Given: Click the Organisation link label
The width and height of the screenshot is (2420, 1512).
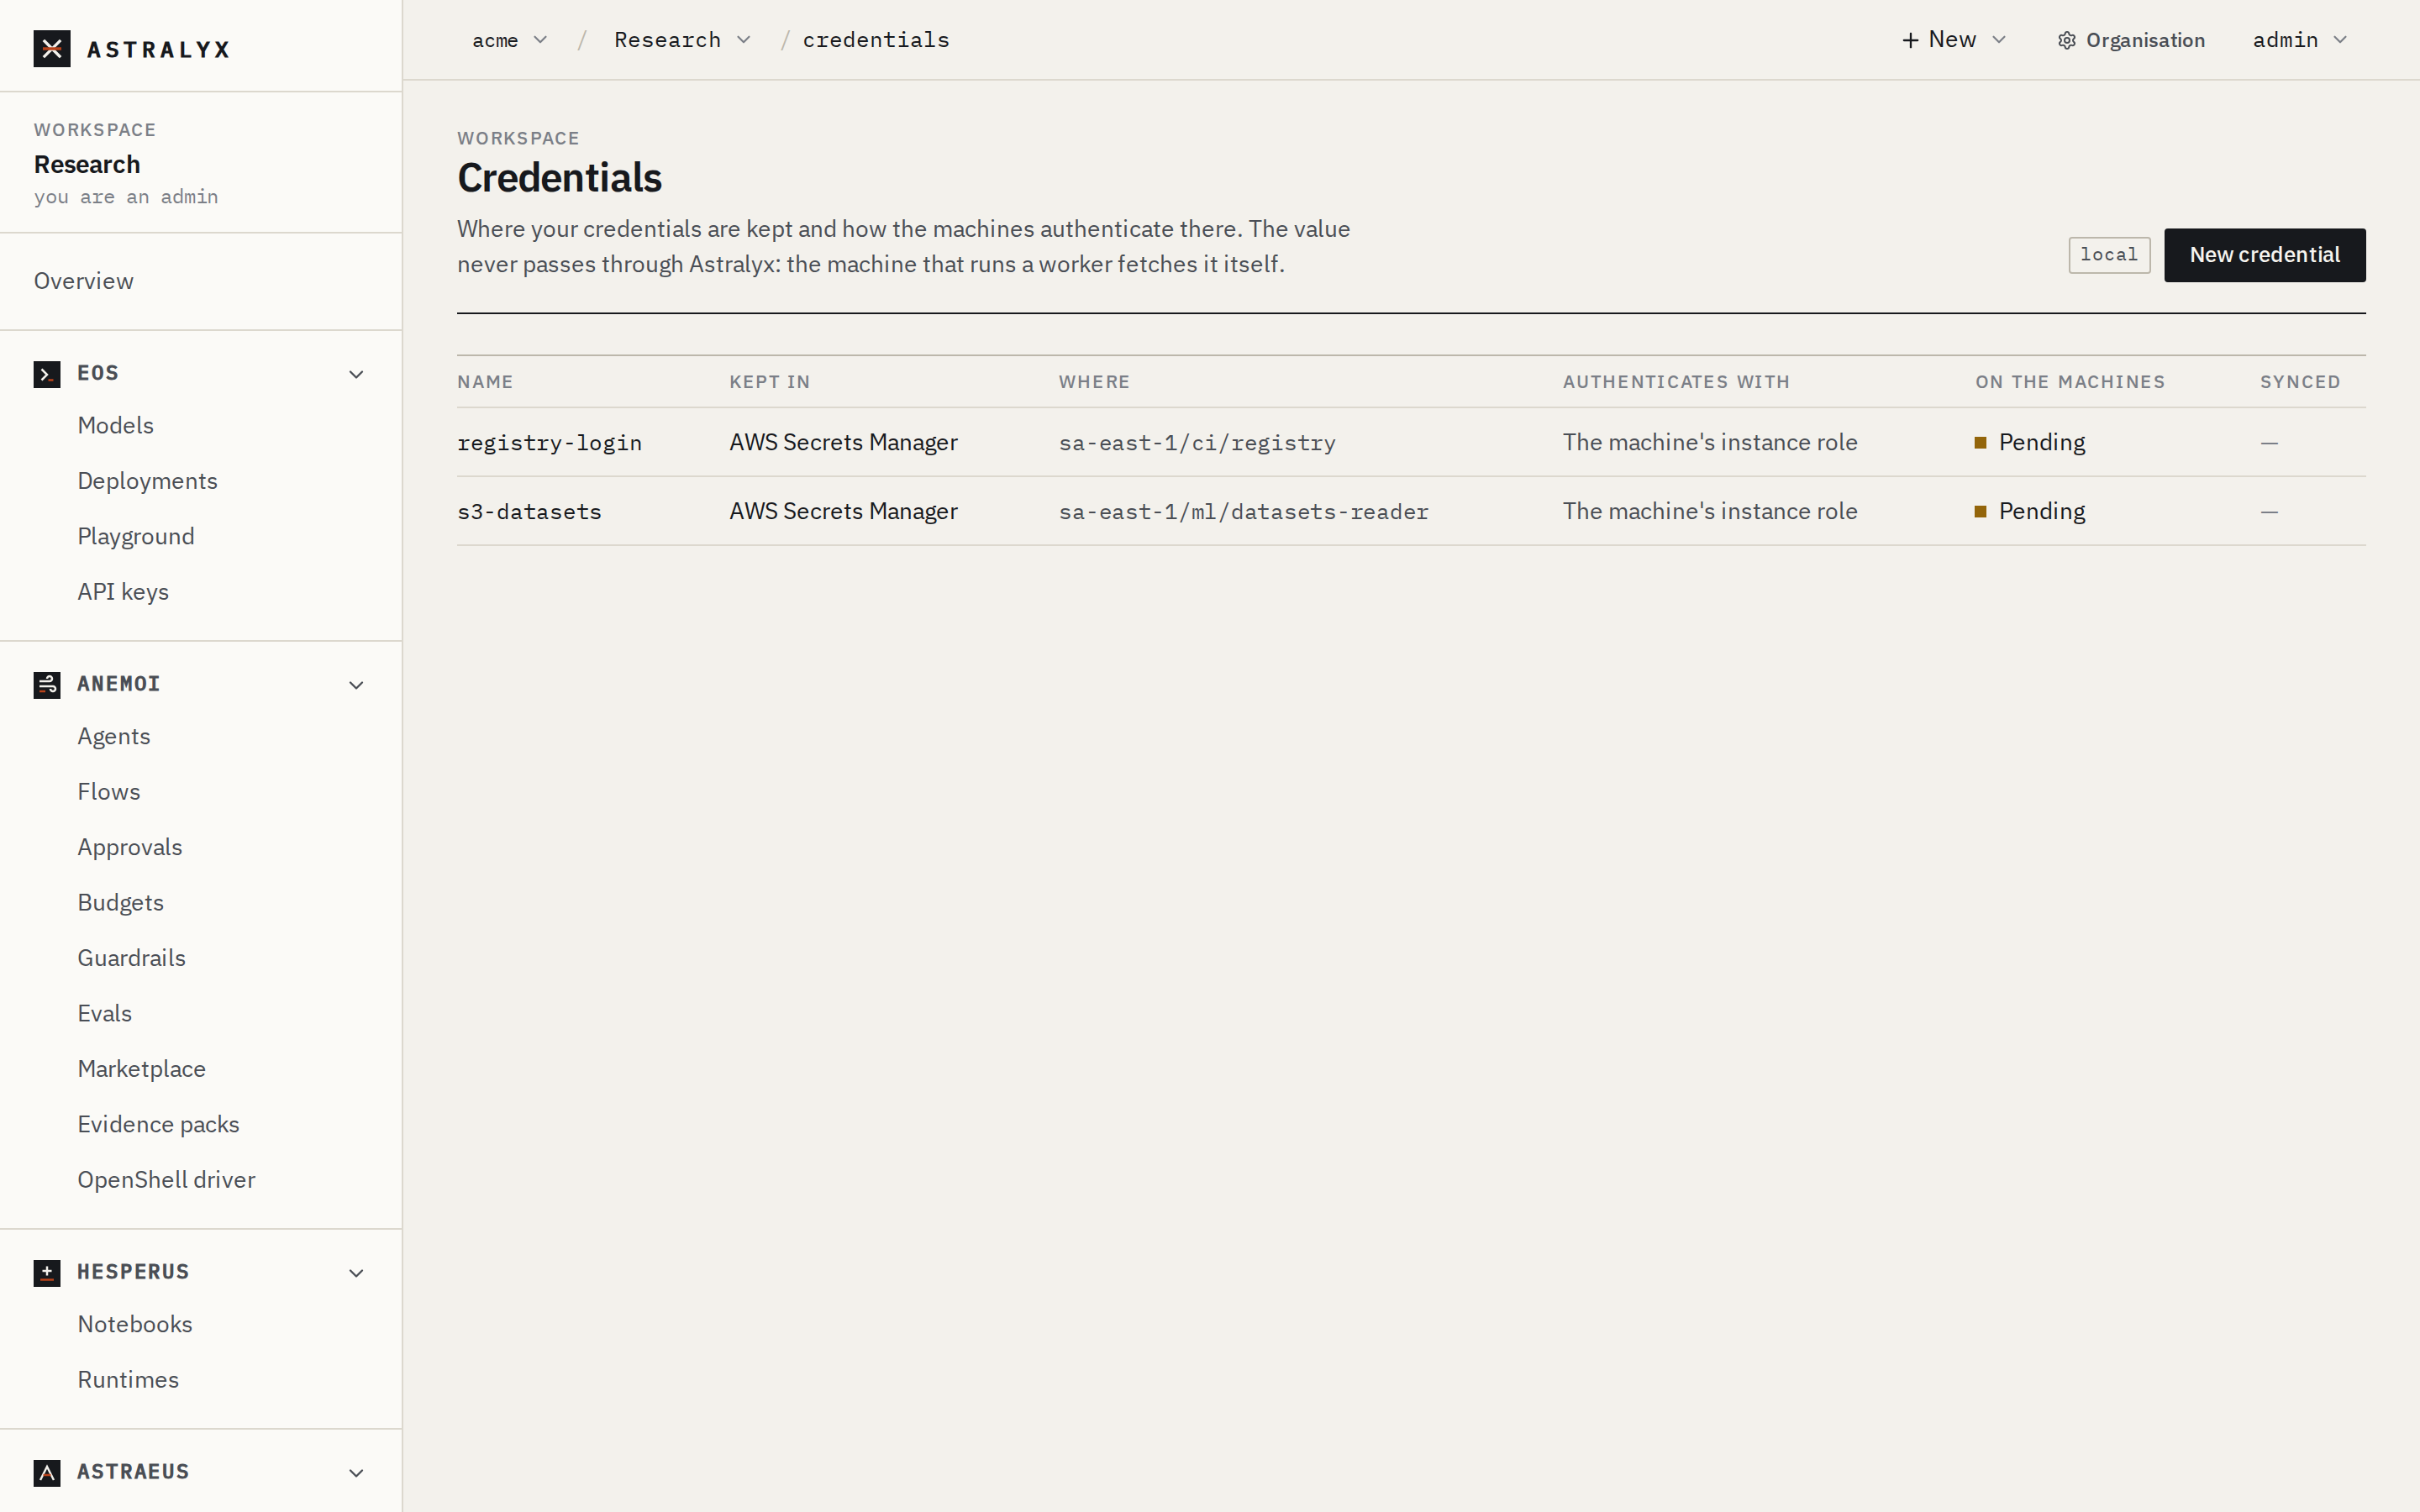Looking at the screenshot, I should click(x=2145, y=40).
